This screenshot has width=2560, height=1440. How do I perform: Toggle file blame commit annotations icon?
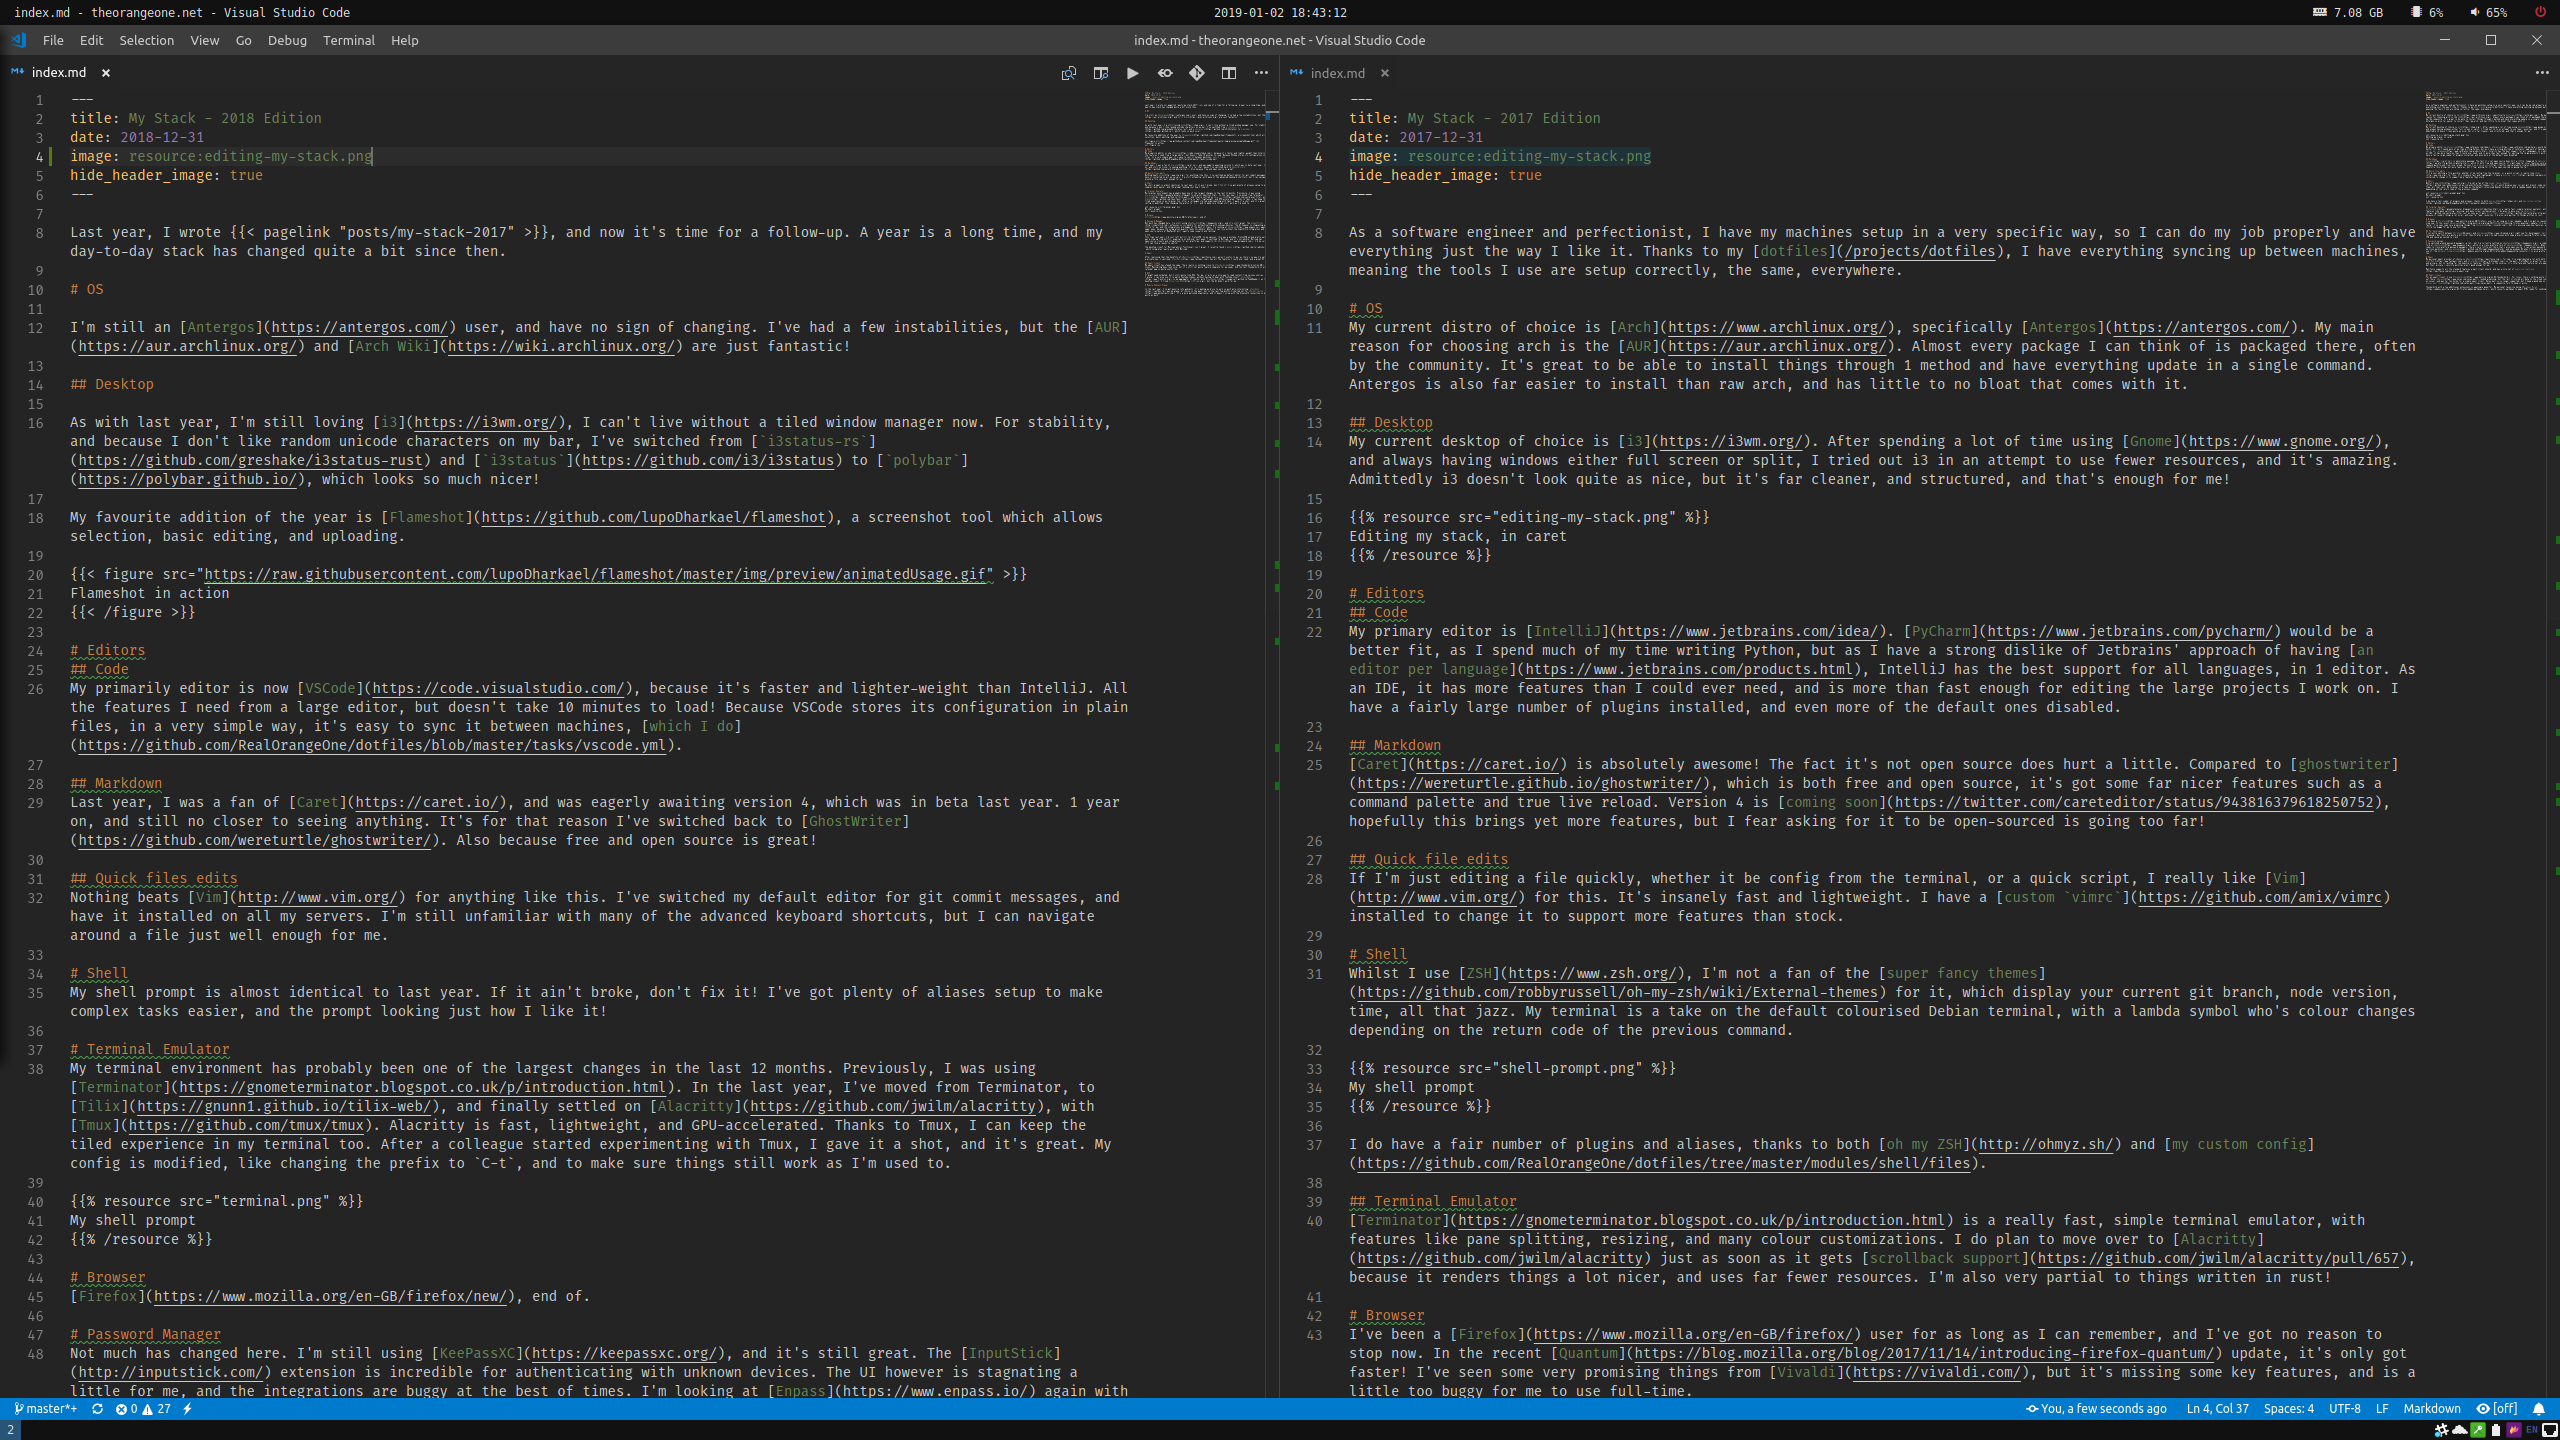[x=1165, y=73]
